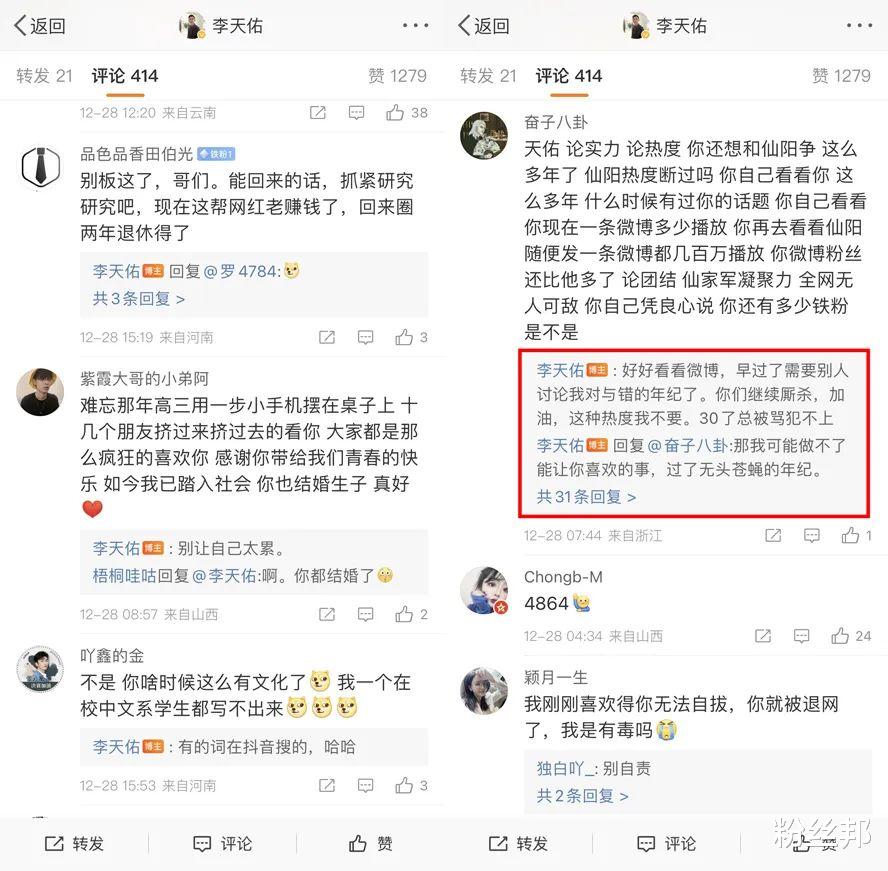Like the Chongb-M comment with 24 likes
The height and width of the screenshot is (871, 888).
coord(840,636)
